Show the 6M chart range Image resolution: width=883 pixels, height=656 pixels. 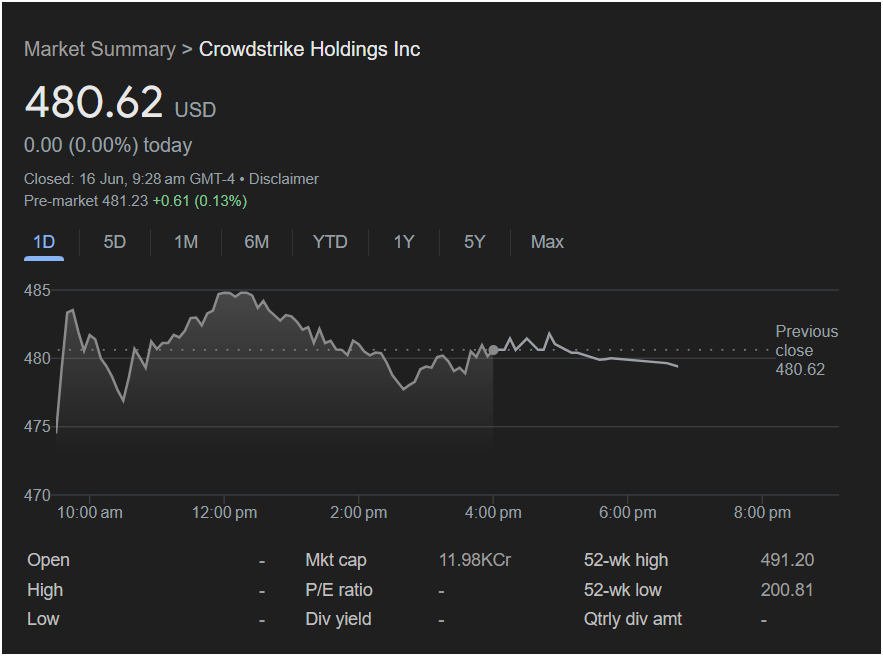[257, 242]
